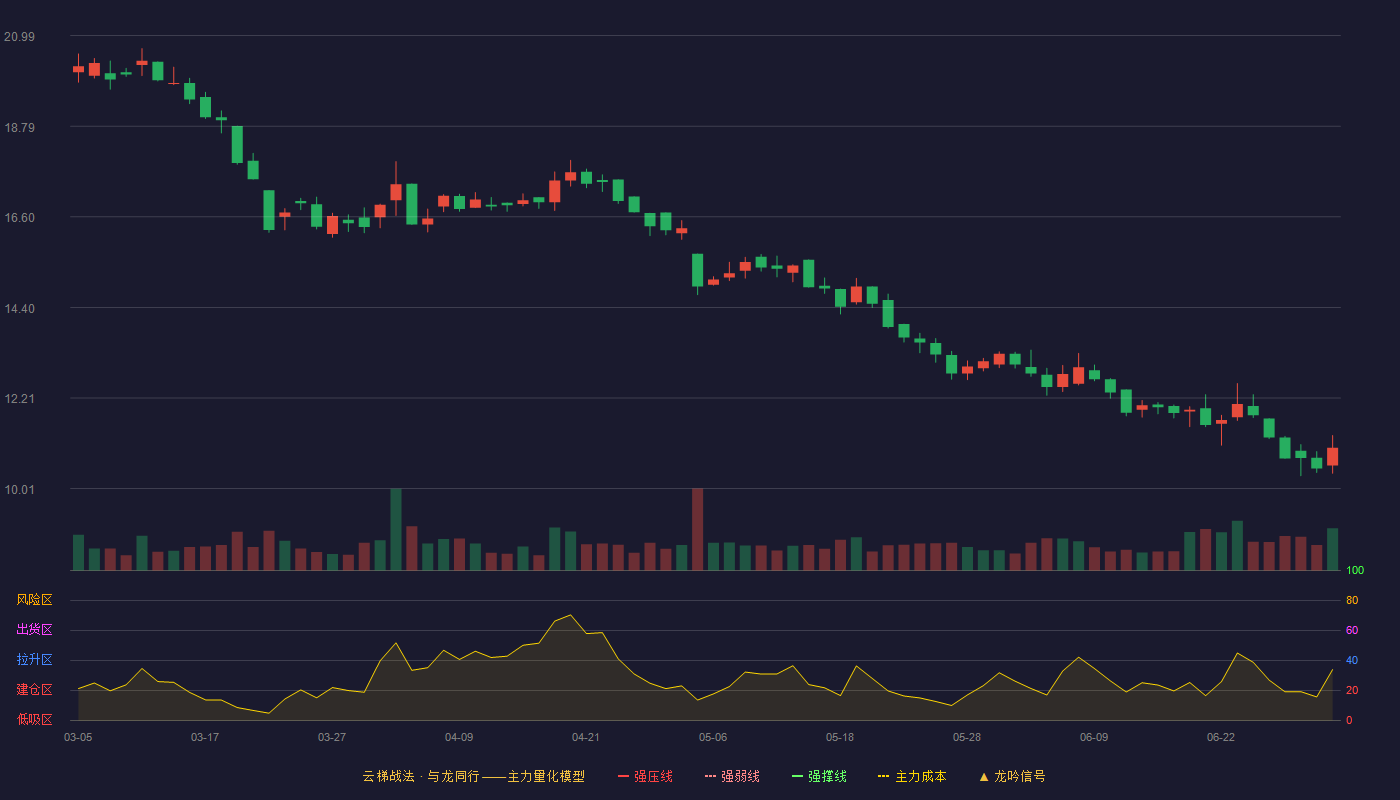
Task: Click the 05-18 date axis label
Action: (840, 737)
